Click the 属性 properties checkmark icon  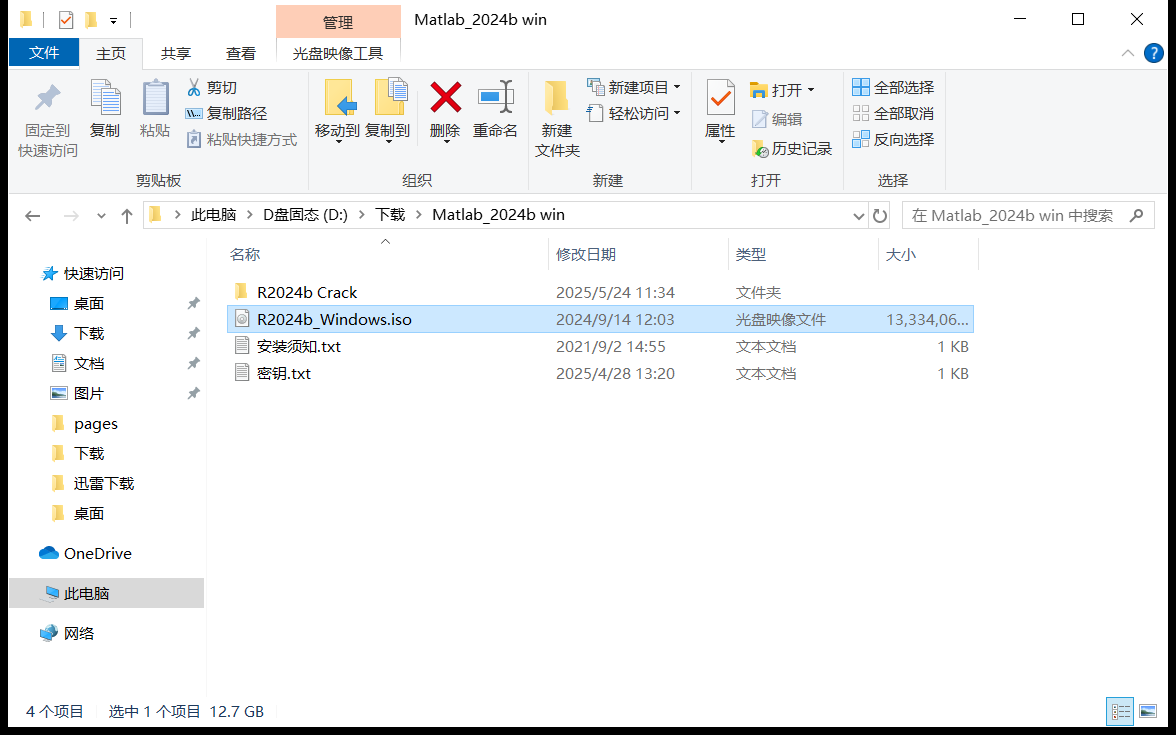(x=721, y=98)
